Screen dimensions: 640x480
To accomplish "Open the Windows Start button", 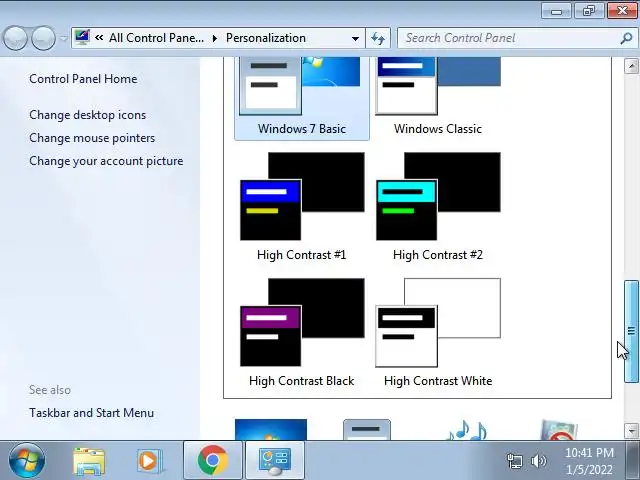I will click(27, 460).
